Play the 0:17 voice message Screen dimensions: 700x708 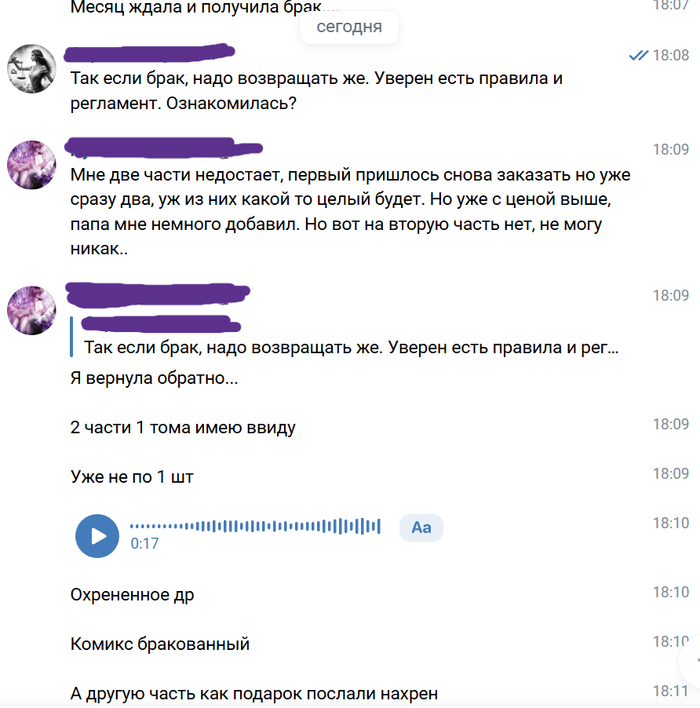[97, 536]
